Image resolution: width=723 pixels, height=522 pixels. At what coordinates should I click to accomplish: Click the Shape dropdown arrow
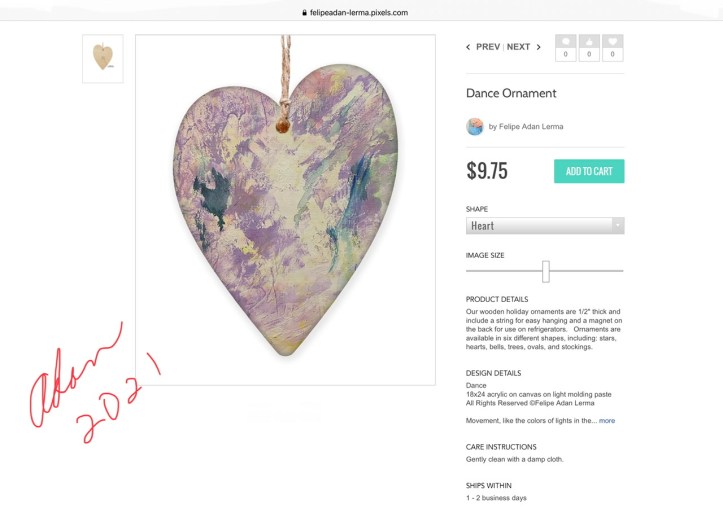(618, 226)
